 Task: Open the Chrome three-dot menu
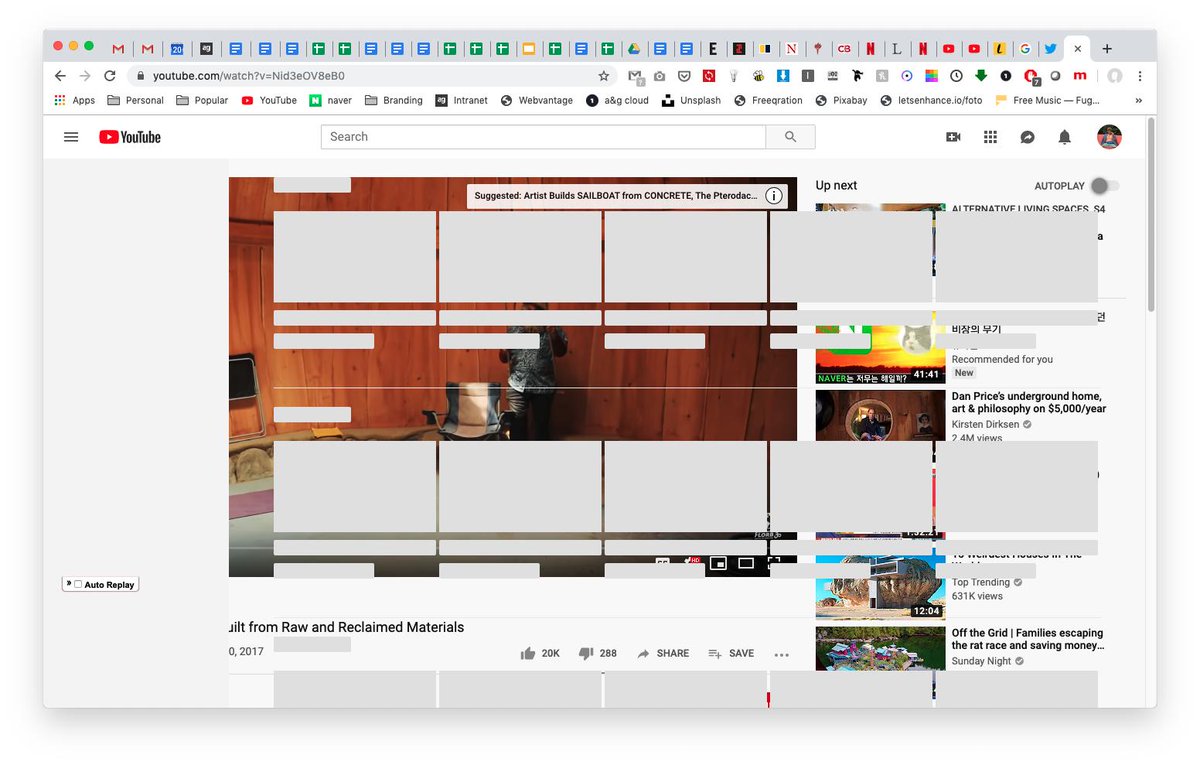pos(1140,76)
